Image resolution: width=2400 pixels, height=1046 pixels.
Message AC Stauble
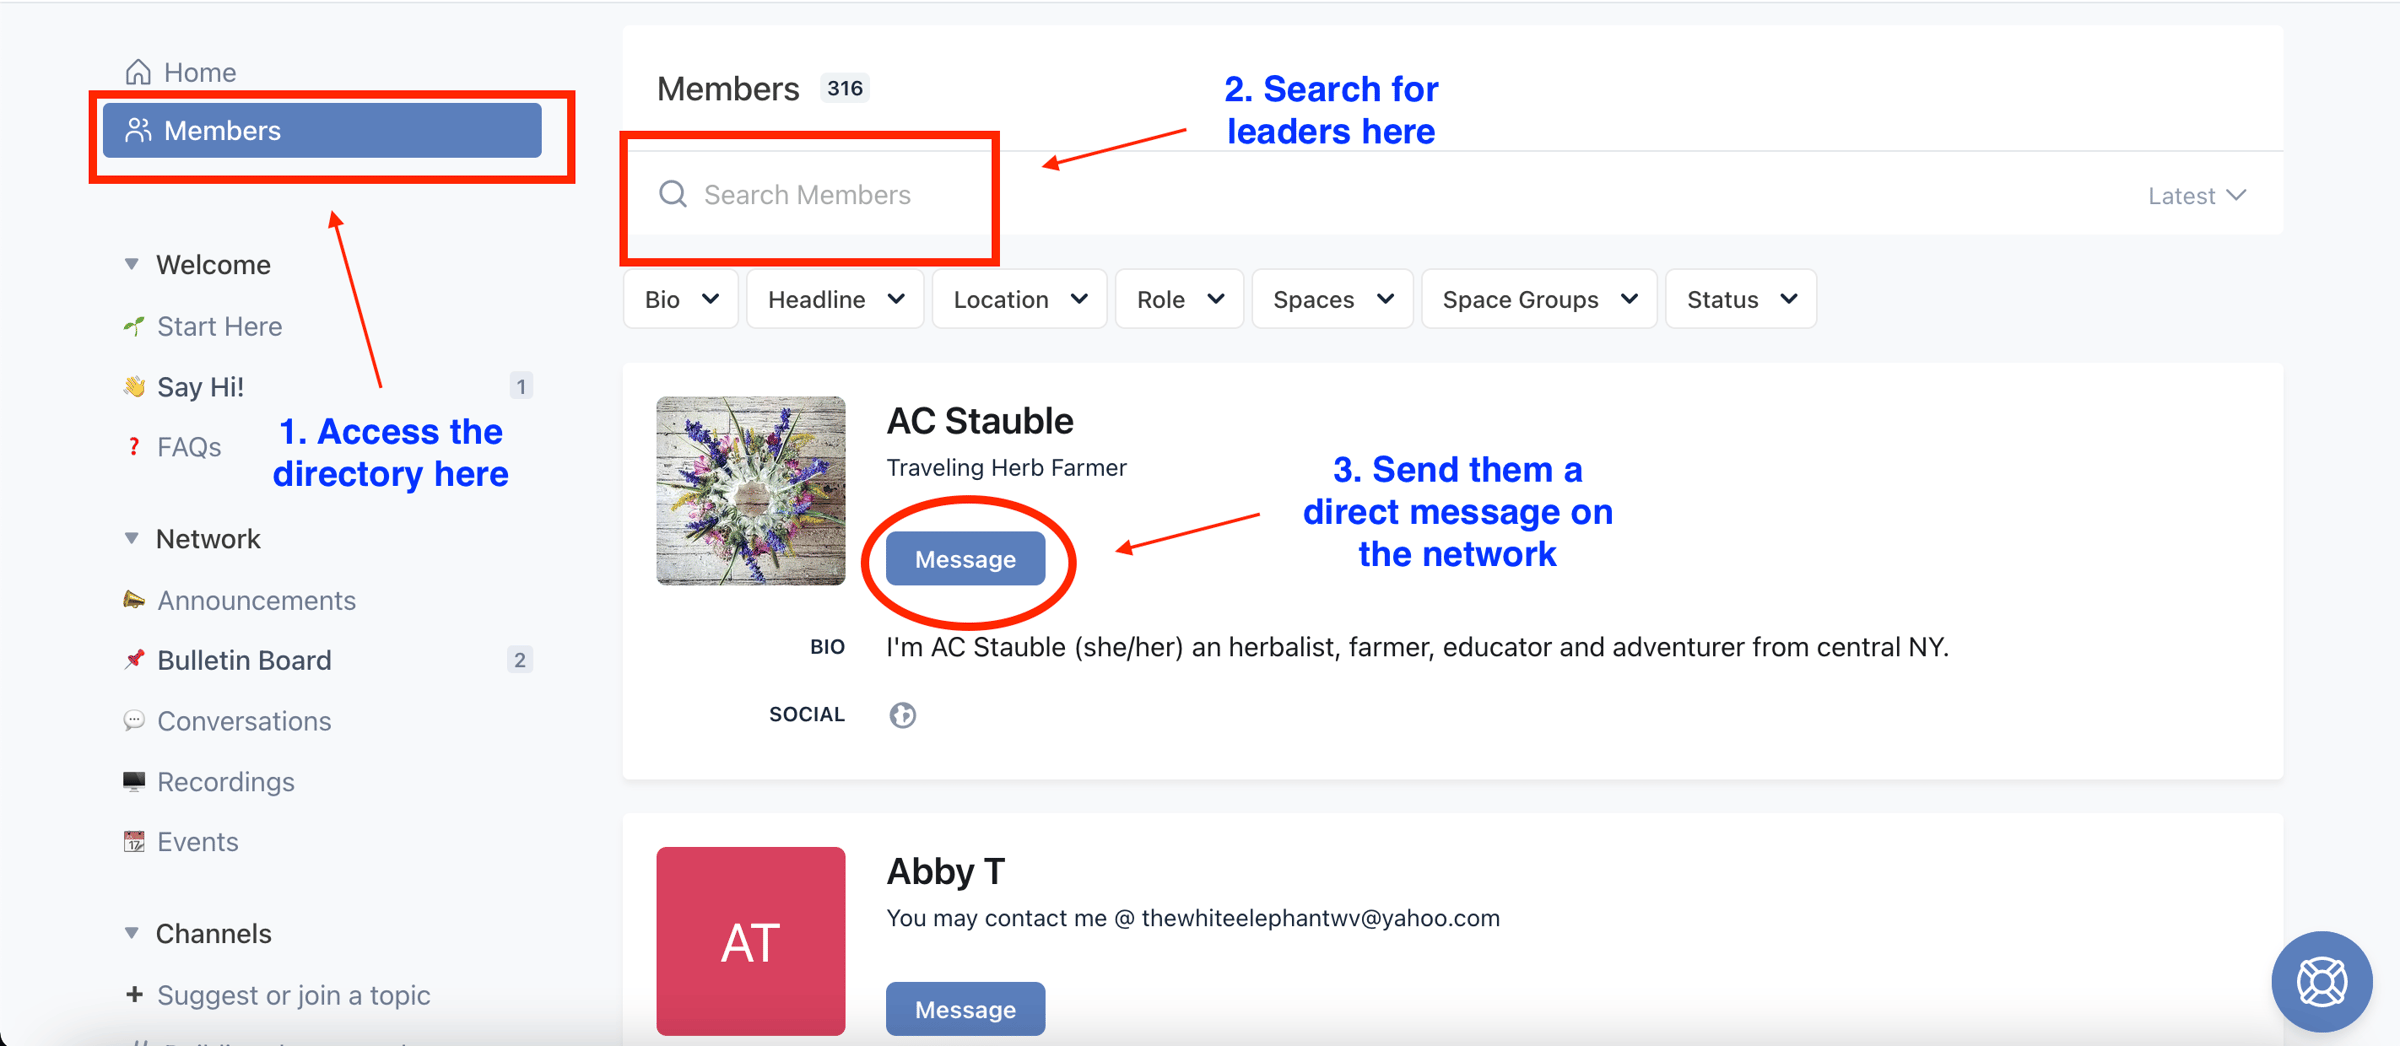pos(965,559)
